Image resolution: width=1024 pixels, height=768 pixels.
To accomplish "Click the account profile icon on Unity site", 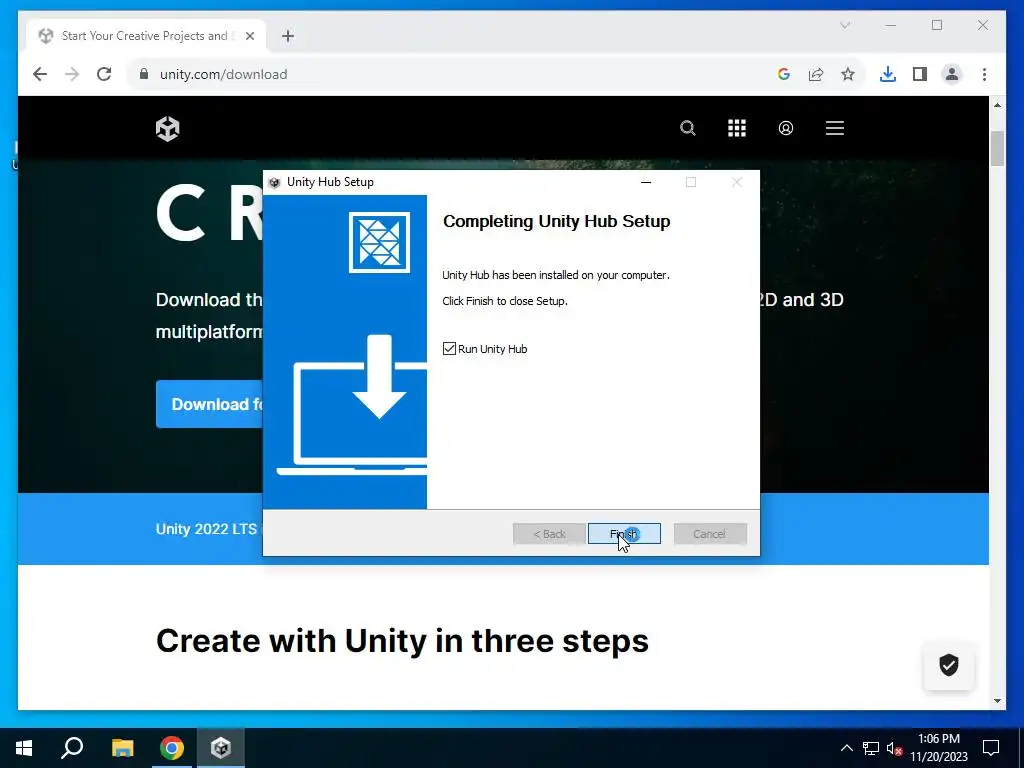I will pyautogui.click(x=786, y=128).
